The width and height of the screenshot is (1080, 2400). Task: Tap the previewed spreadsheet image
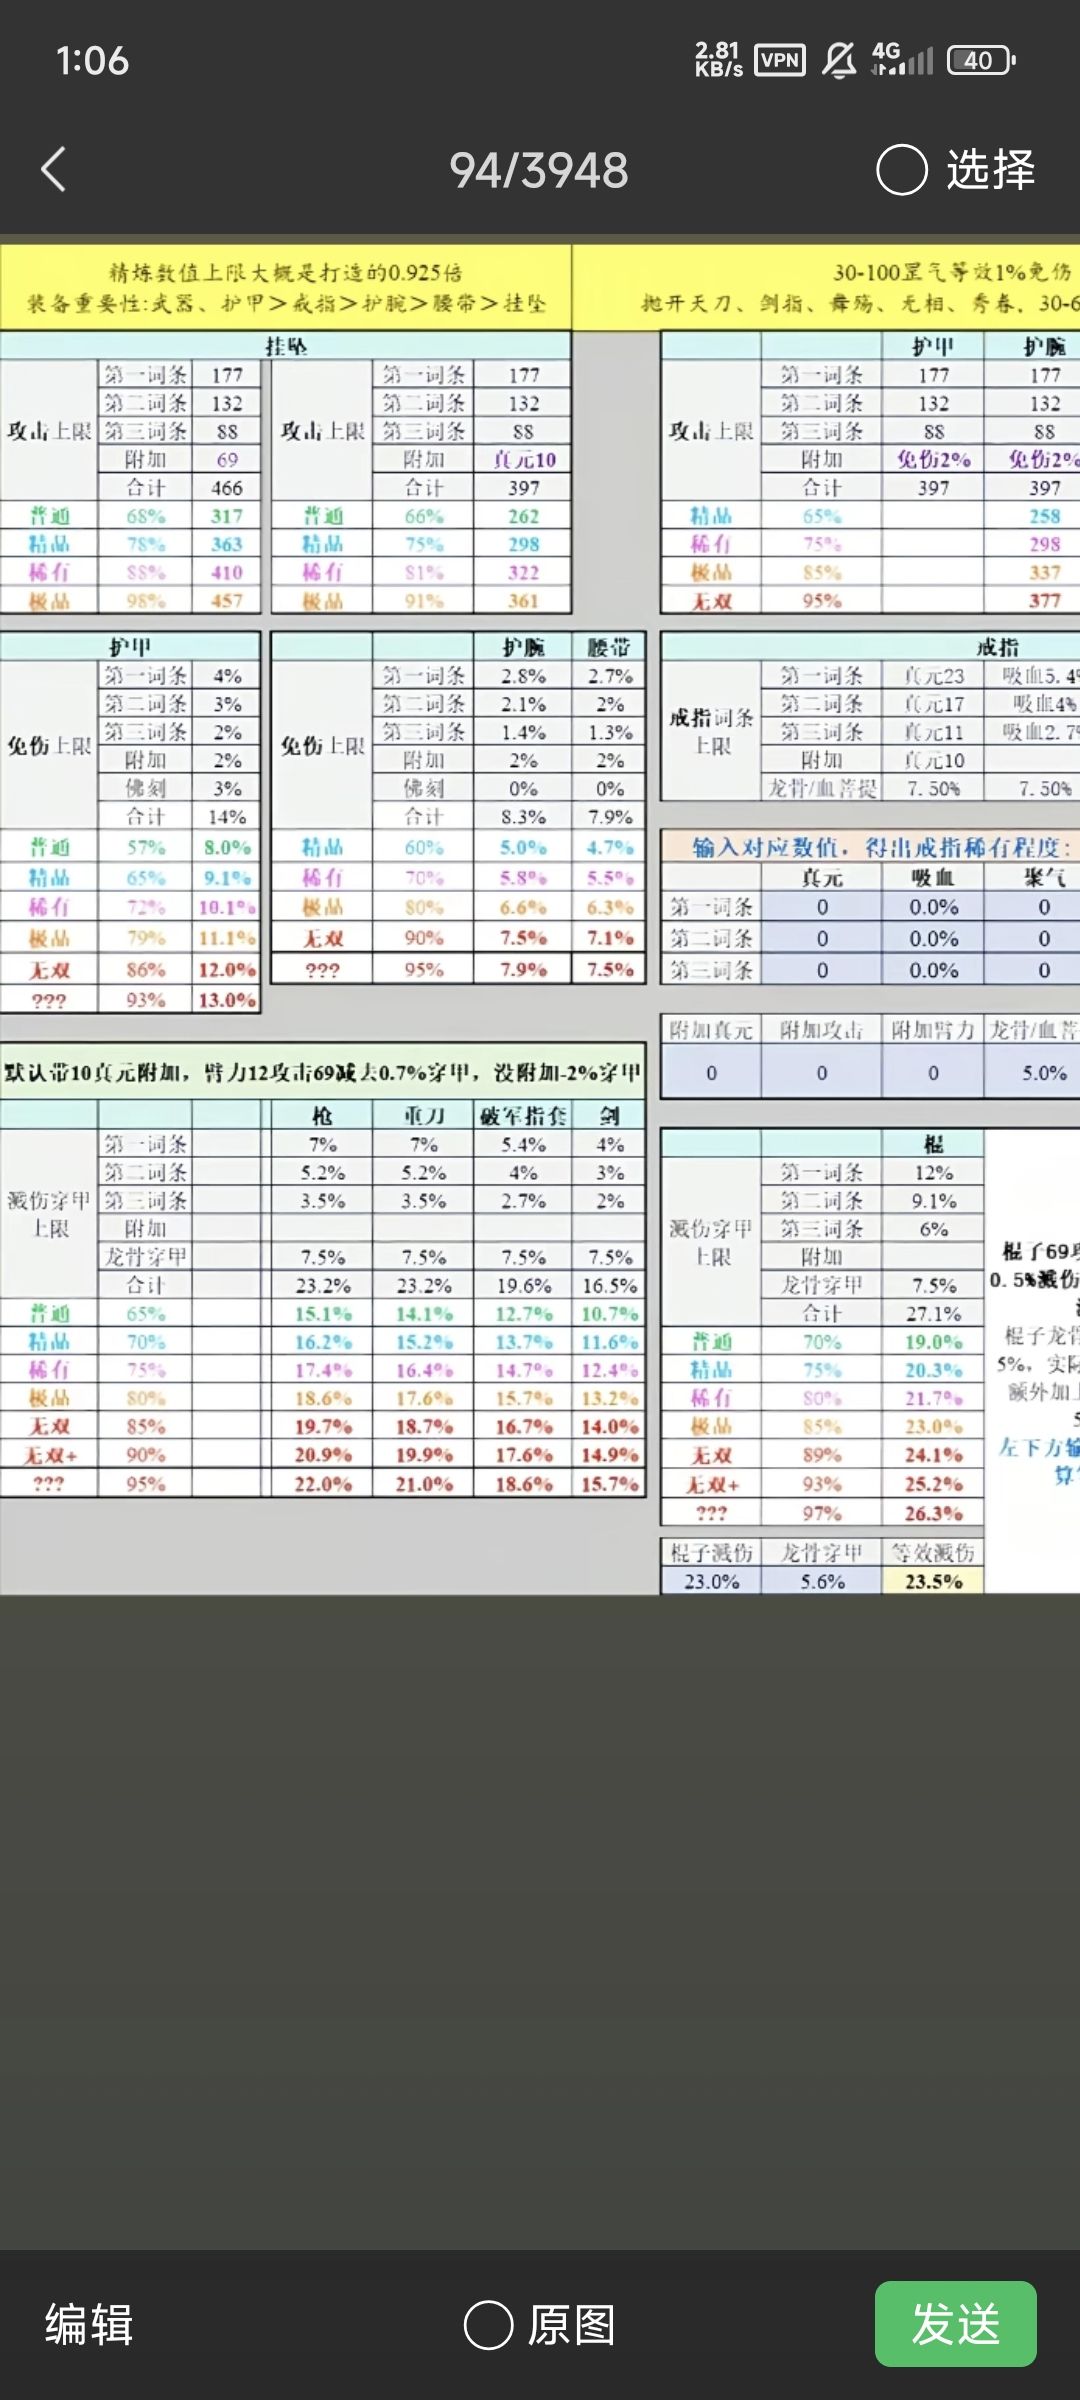[540, 920]
